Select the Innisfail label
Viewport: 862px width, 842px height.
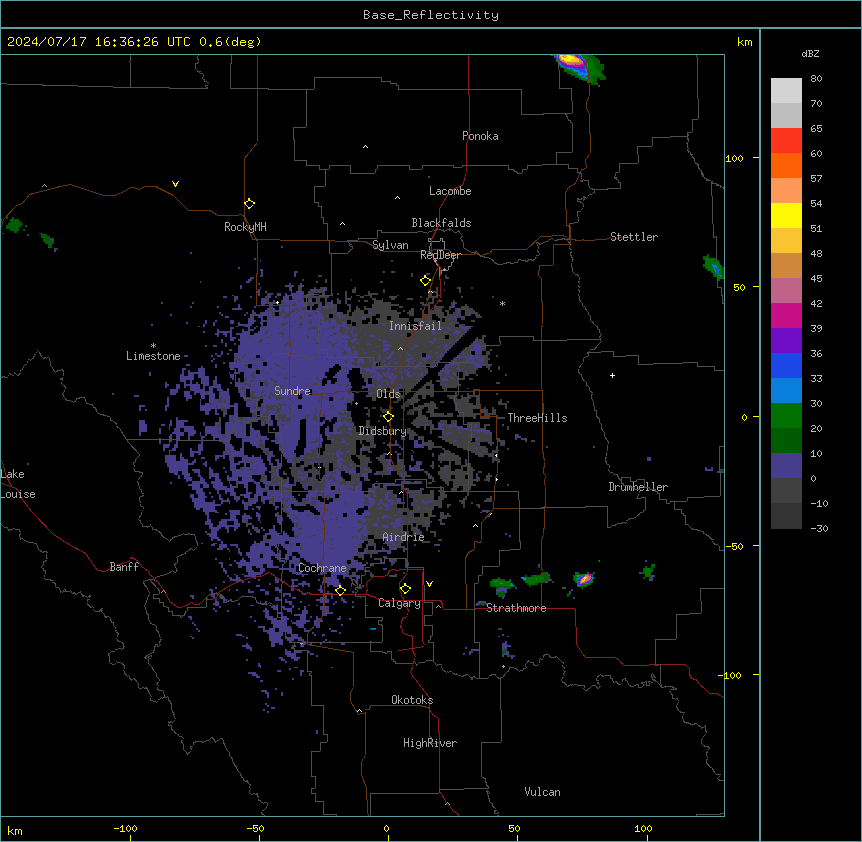[x=415, y=326]
